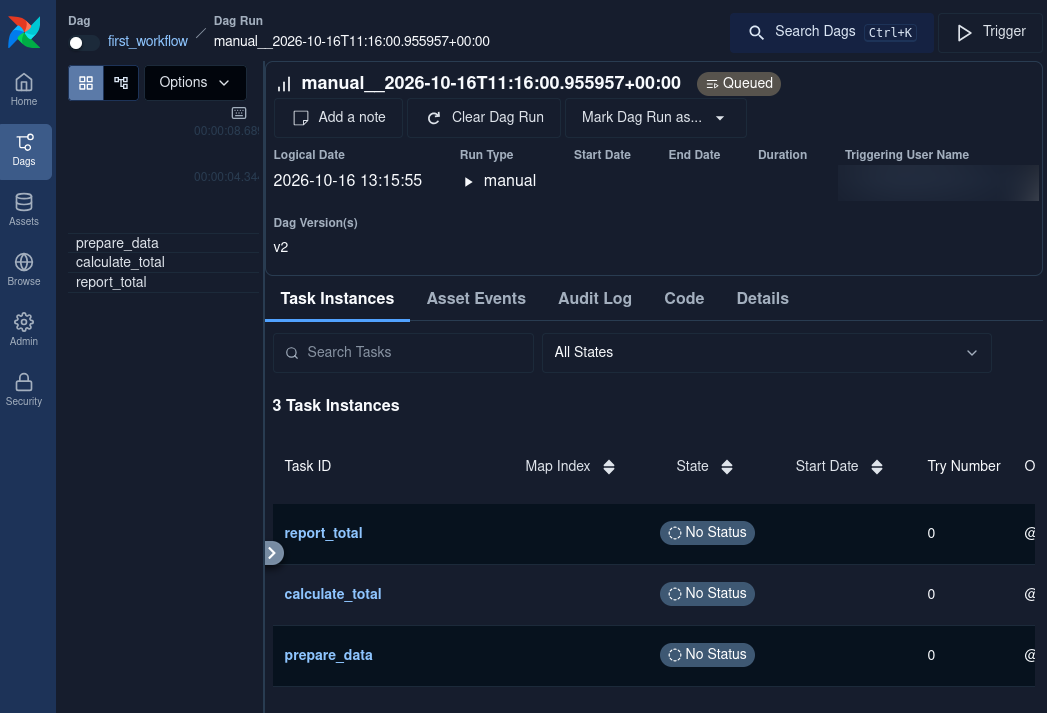Open the All States dropdown

767,352
